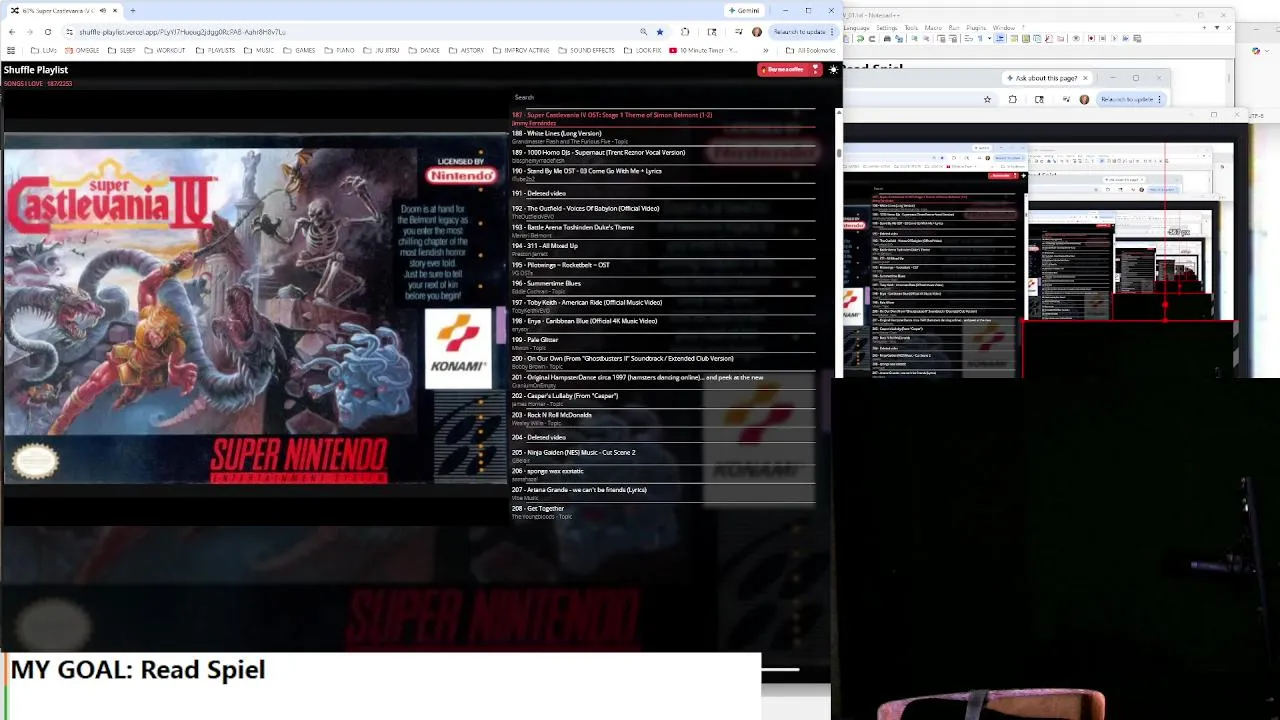This screenshot has width=1280, height=720.
Task: Click the address bar URL
Action: tap(182, 32)
